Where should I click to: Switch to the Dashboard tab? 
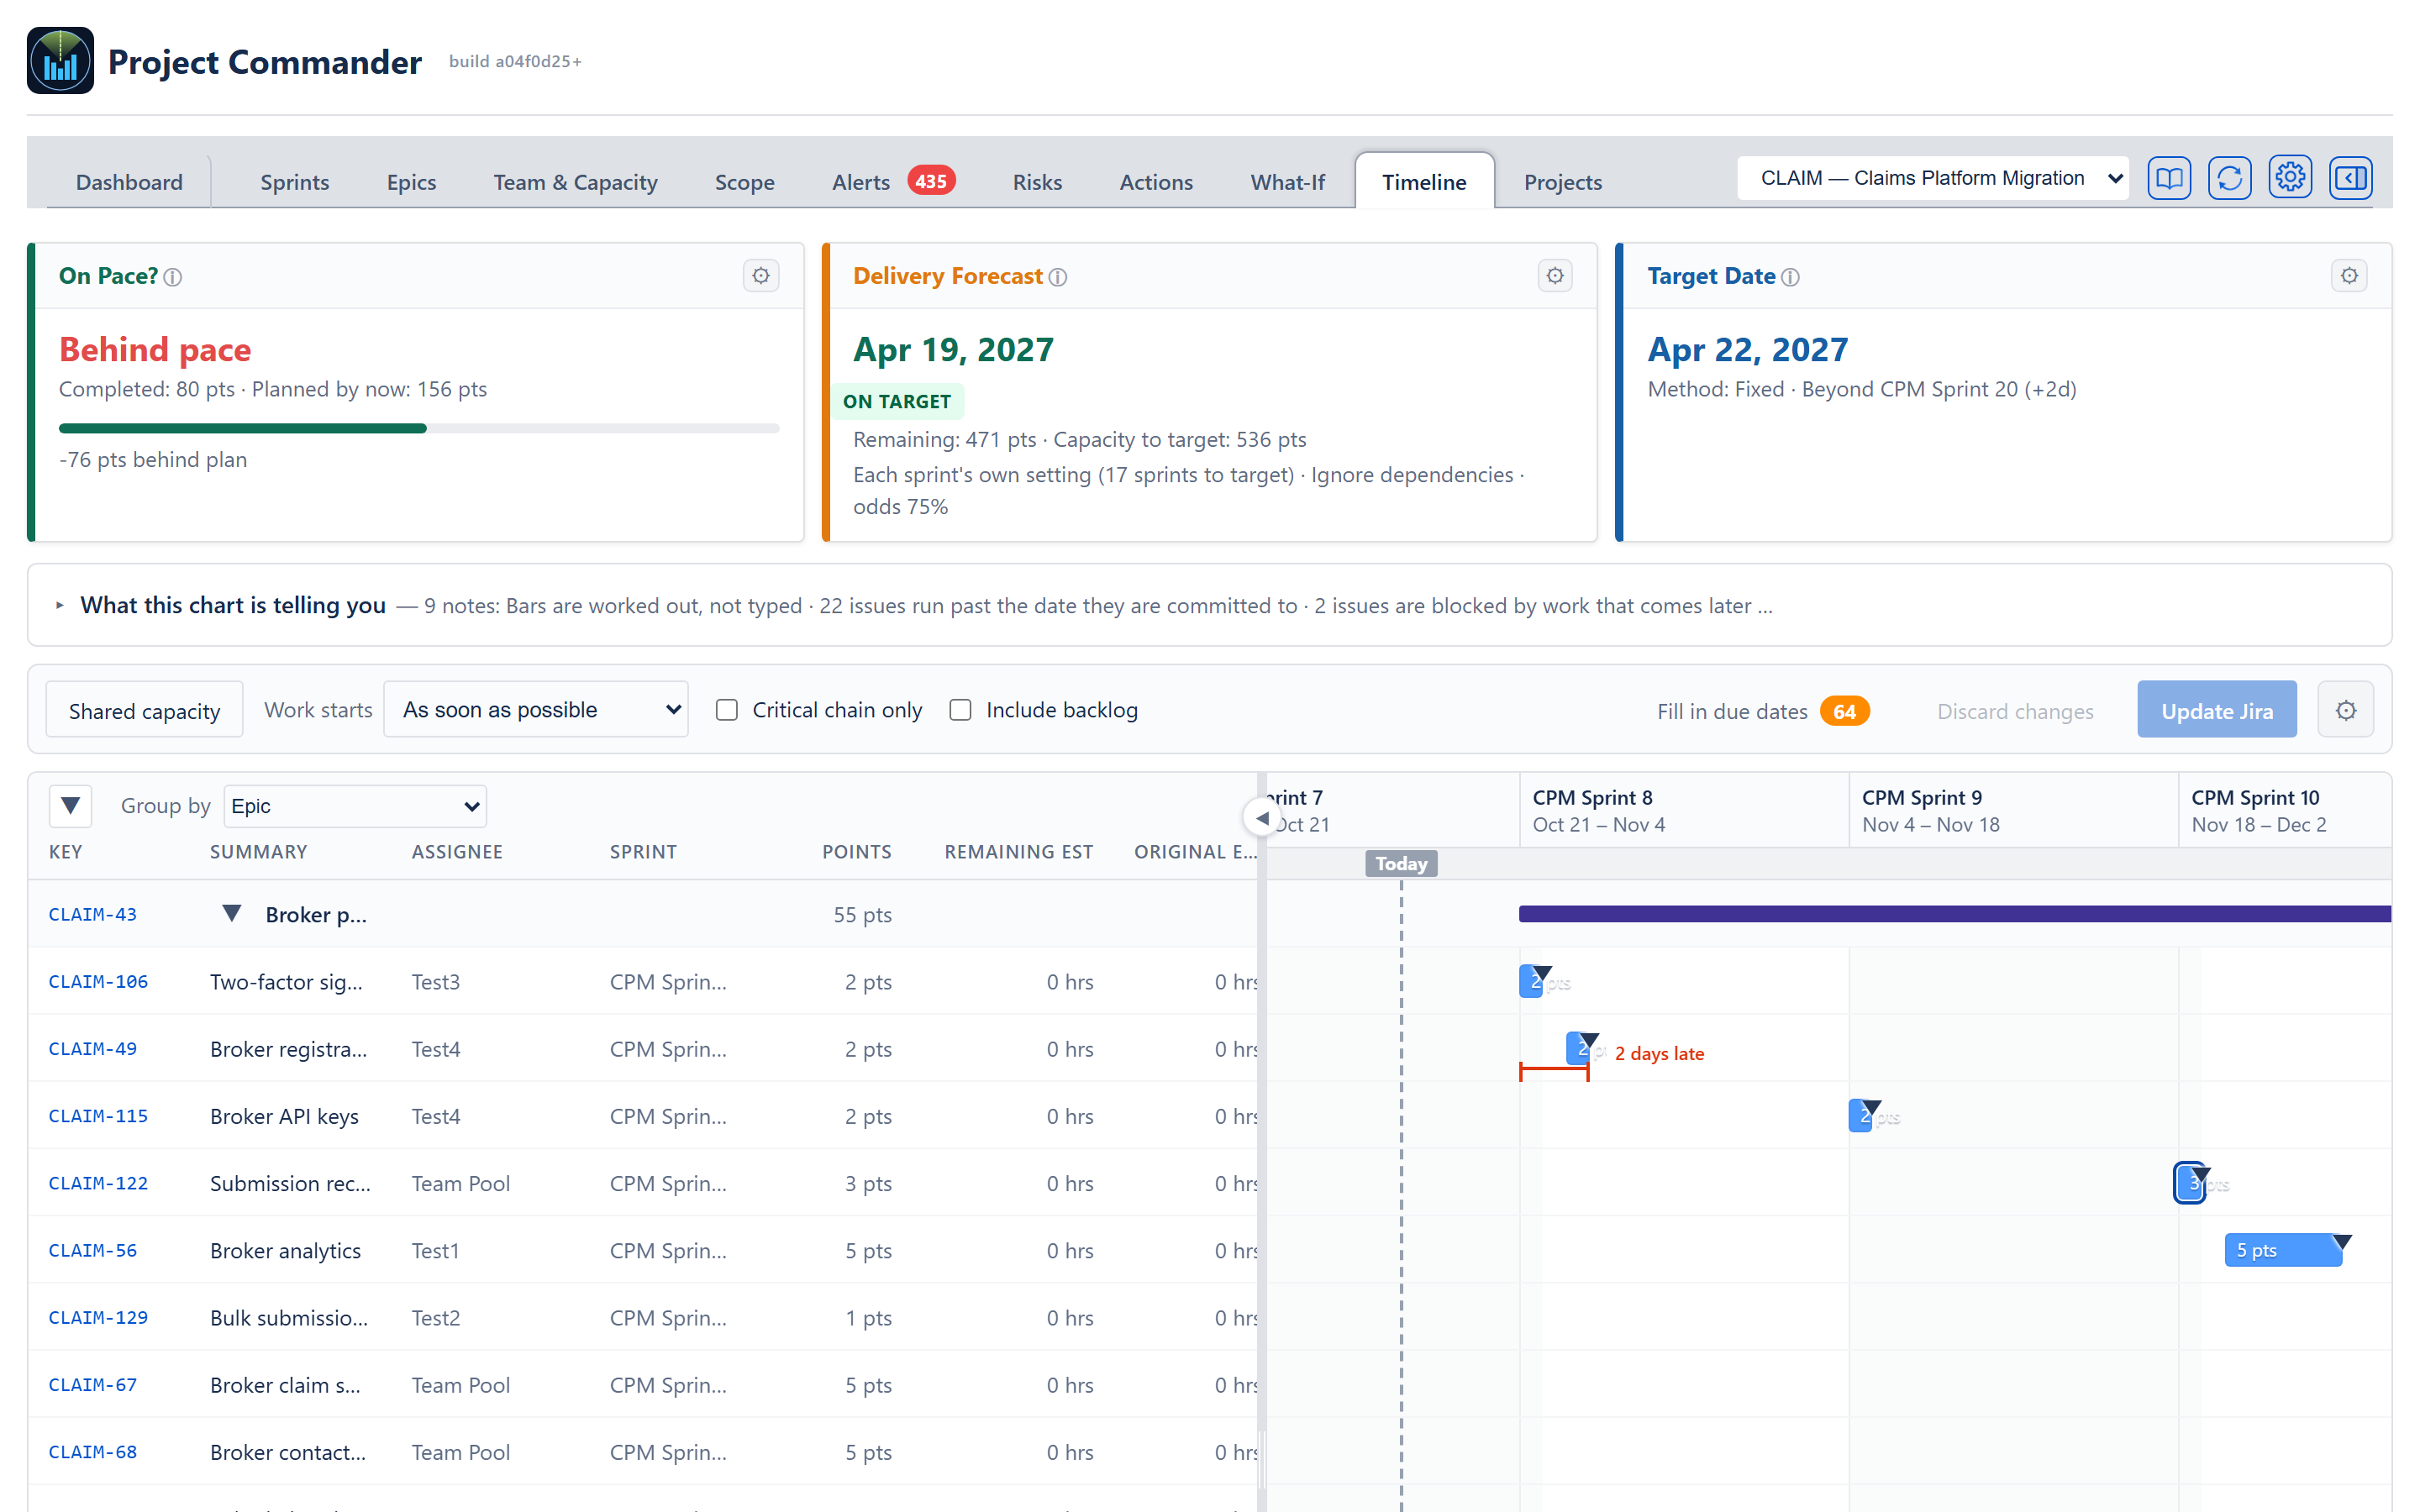coord(129,182)
